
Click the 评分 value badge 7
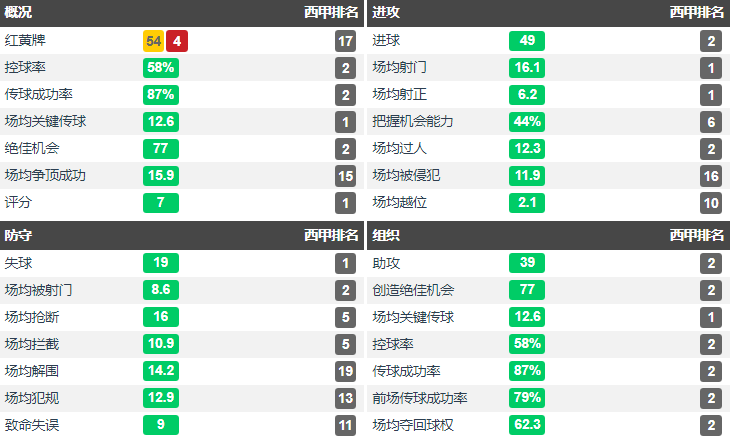point(161,203)
